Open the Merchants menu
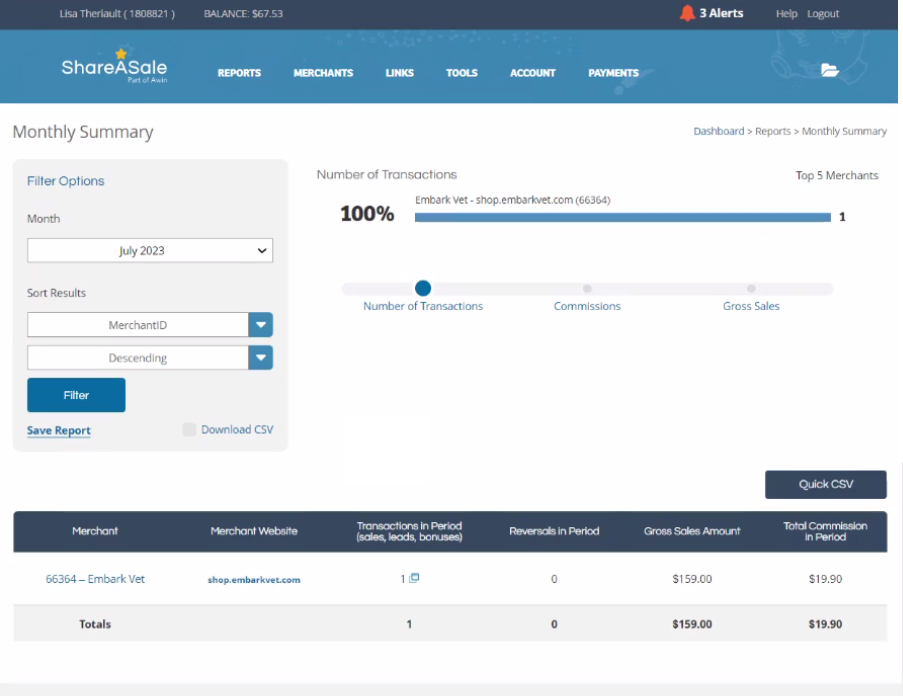The height and width of the screenshot is (696, 903). click(323, 73)
